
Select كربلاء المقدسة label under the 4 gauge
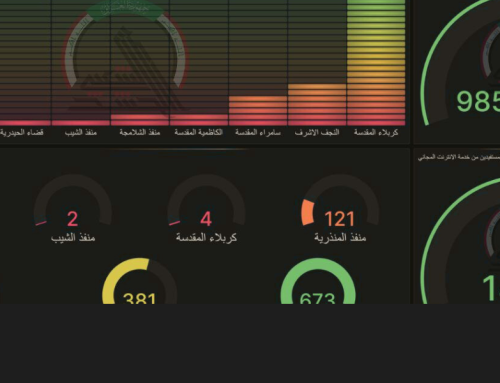pos(206,238)
